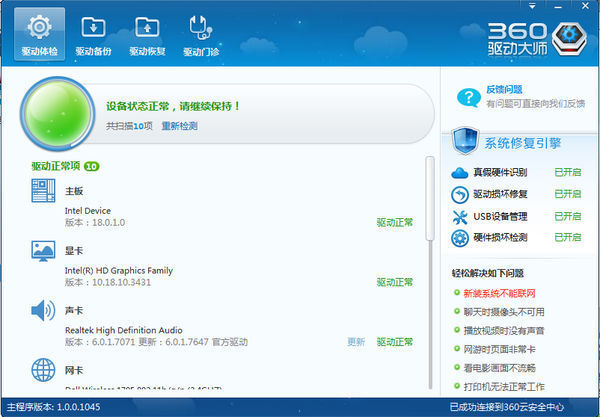This screenshot has height=417, width=600.
Task: Click the 驱动正常项 count badge 10
Action: (91, 166)
